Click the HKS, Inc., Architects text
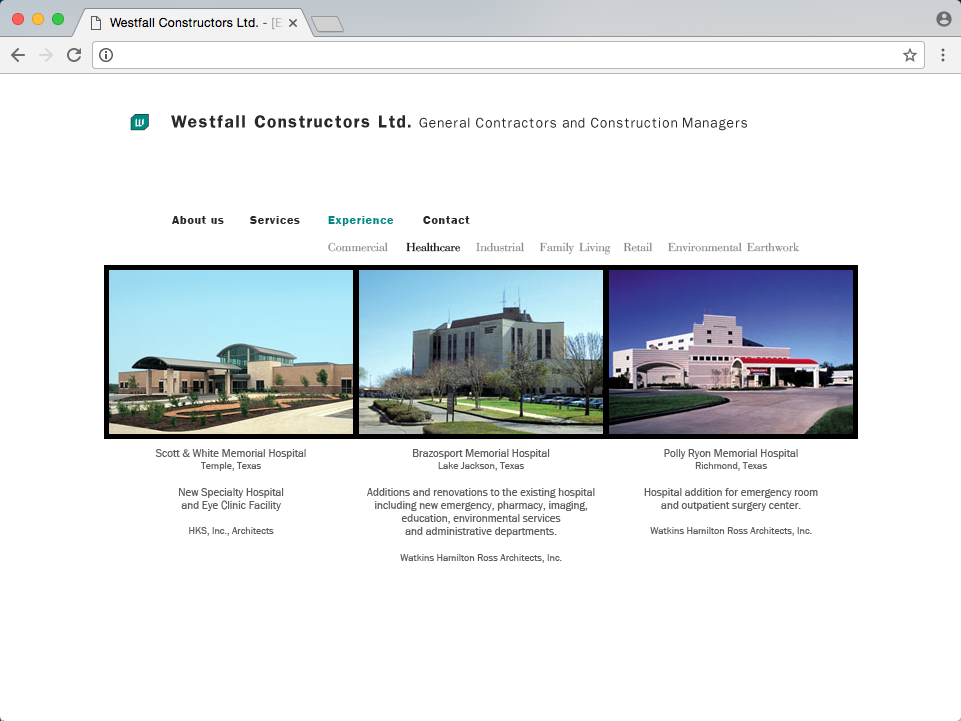 coord(230,531)
